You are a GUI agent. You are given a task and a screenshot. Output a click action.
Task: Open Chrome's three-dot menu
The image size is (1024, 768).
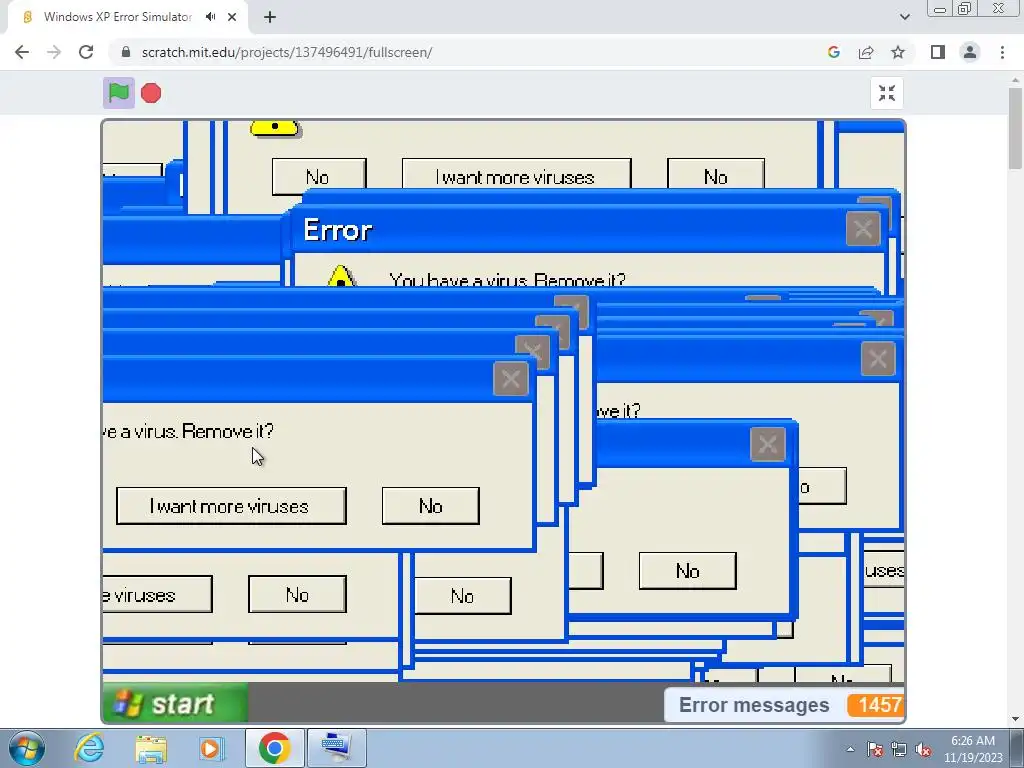(1002, 52)
